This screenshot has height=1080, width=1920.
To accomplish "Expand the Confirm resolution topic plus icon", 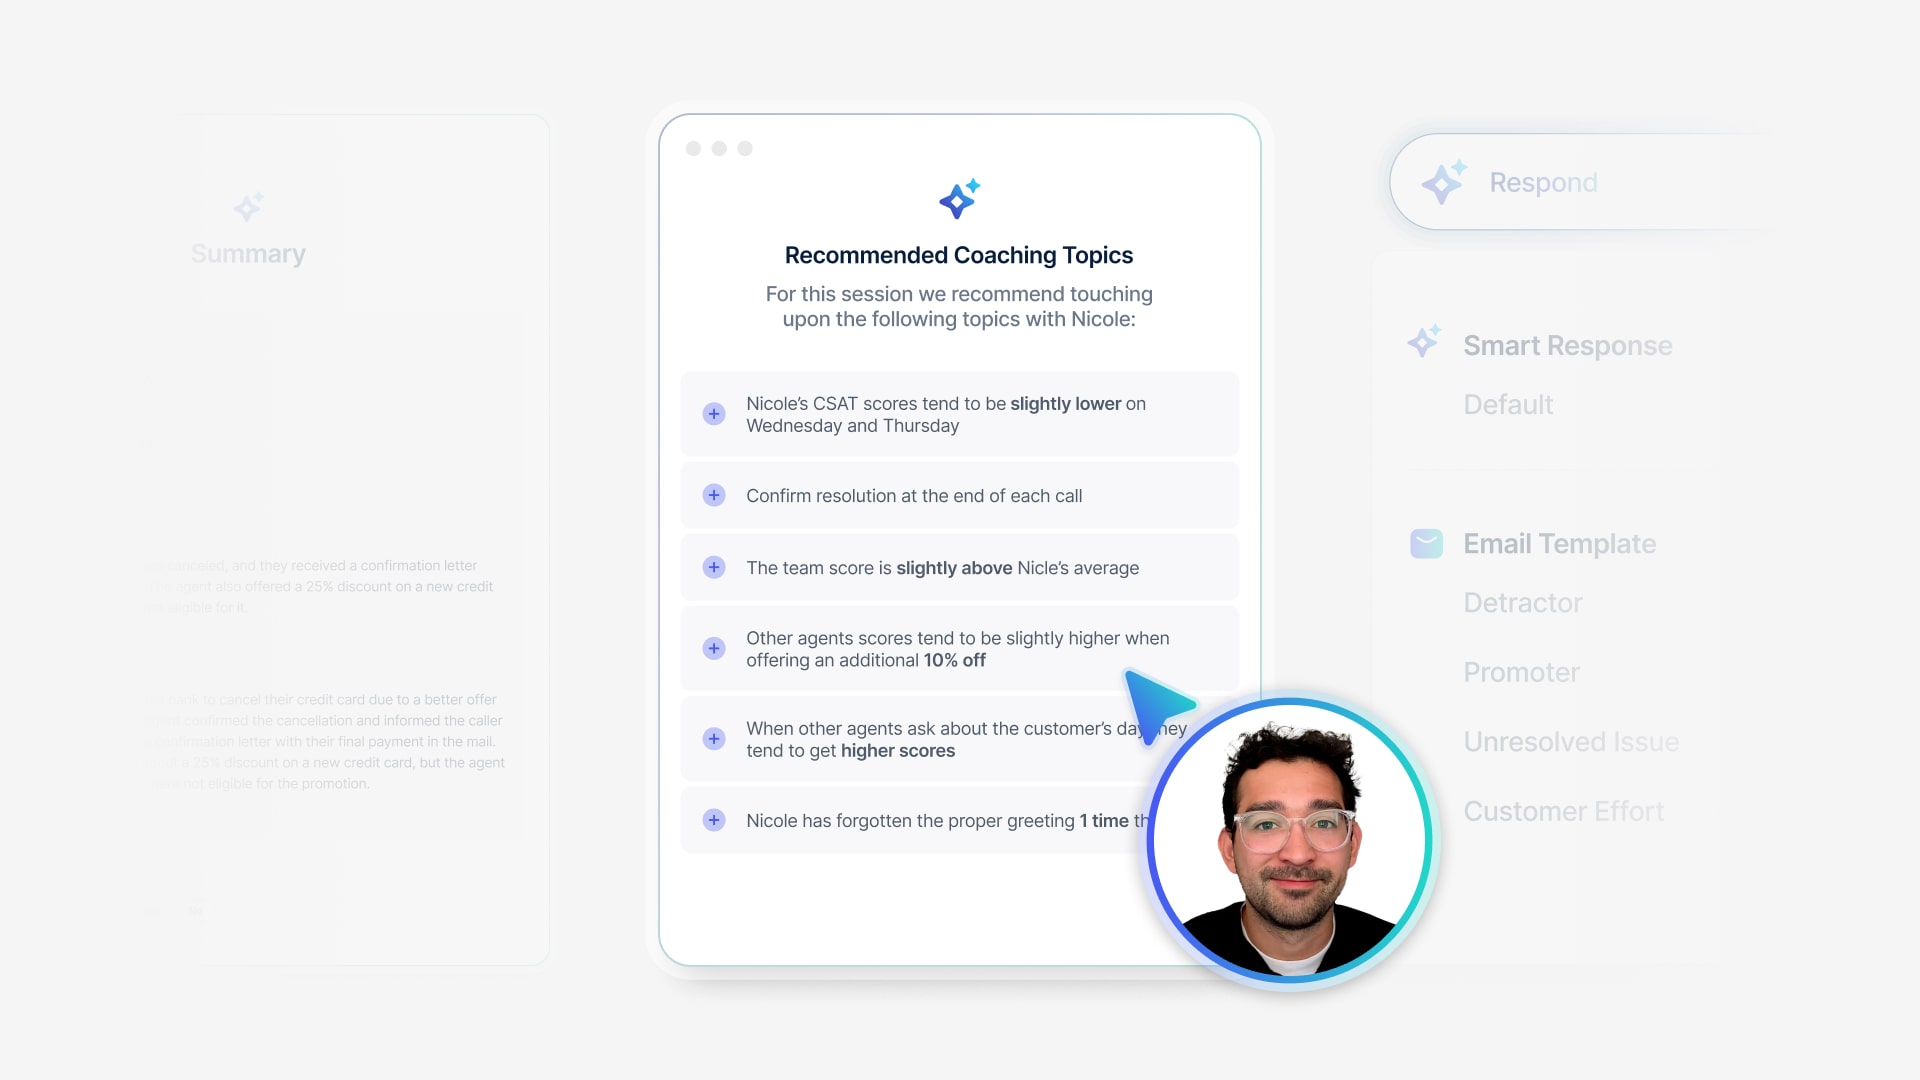I will [x=714, y=495].
